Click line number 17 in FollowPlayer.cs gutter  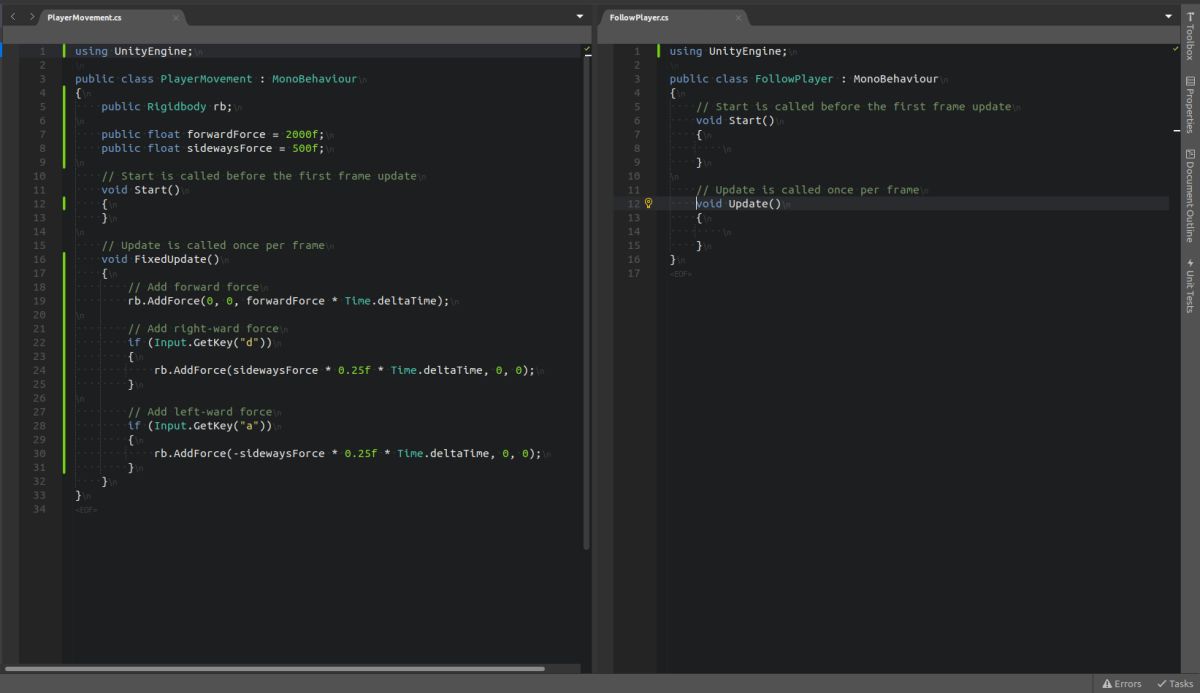pyautogui.click(x=633, y=273)
